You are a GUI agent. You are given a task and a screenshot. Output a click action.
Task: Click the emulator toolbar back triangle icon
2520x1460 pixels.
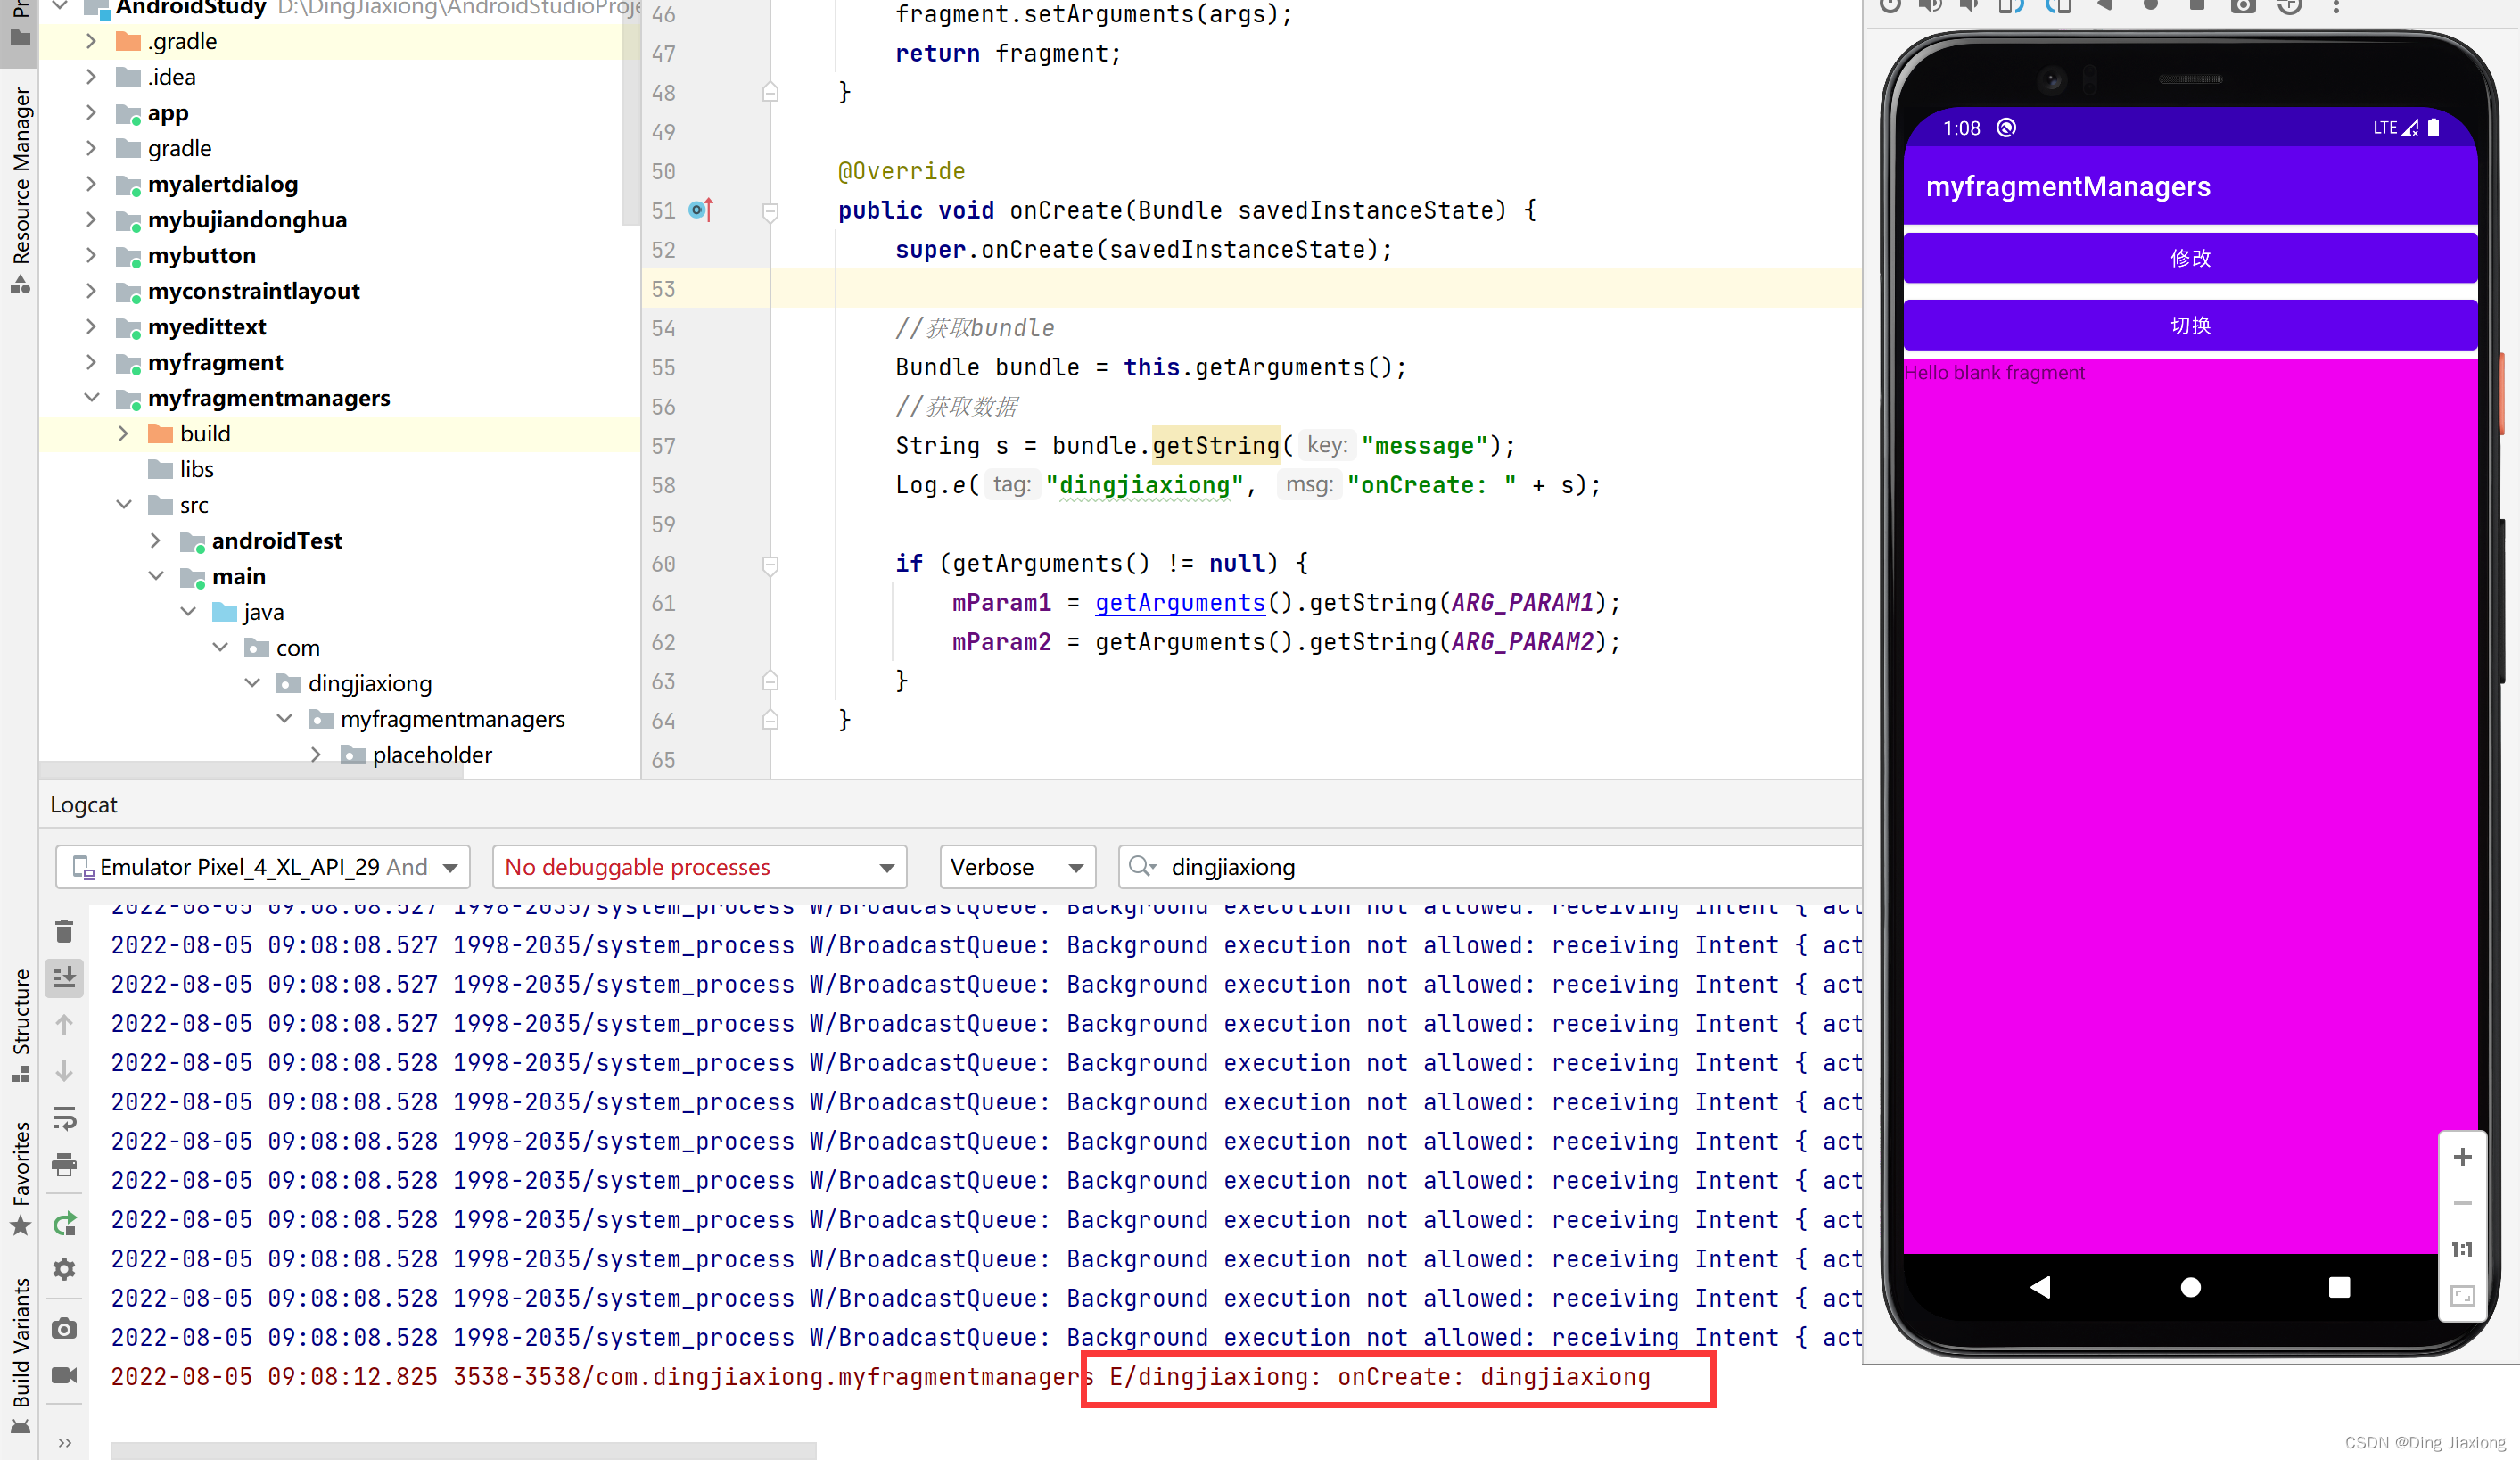(2104, 5)
